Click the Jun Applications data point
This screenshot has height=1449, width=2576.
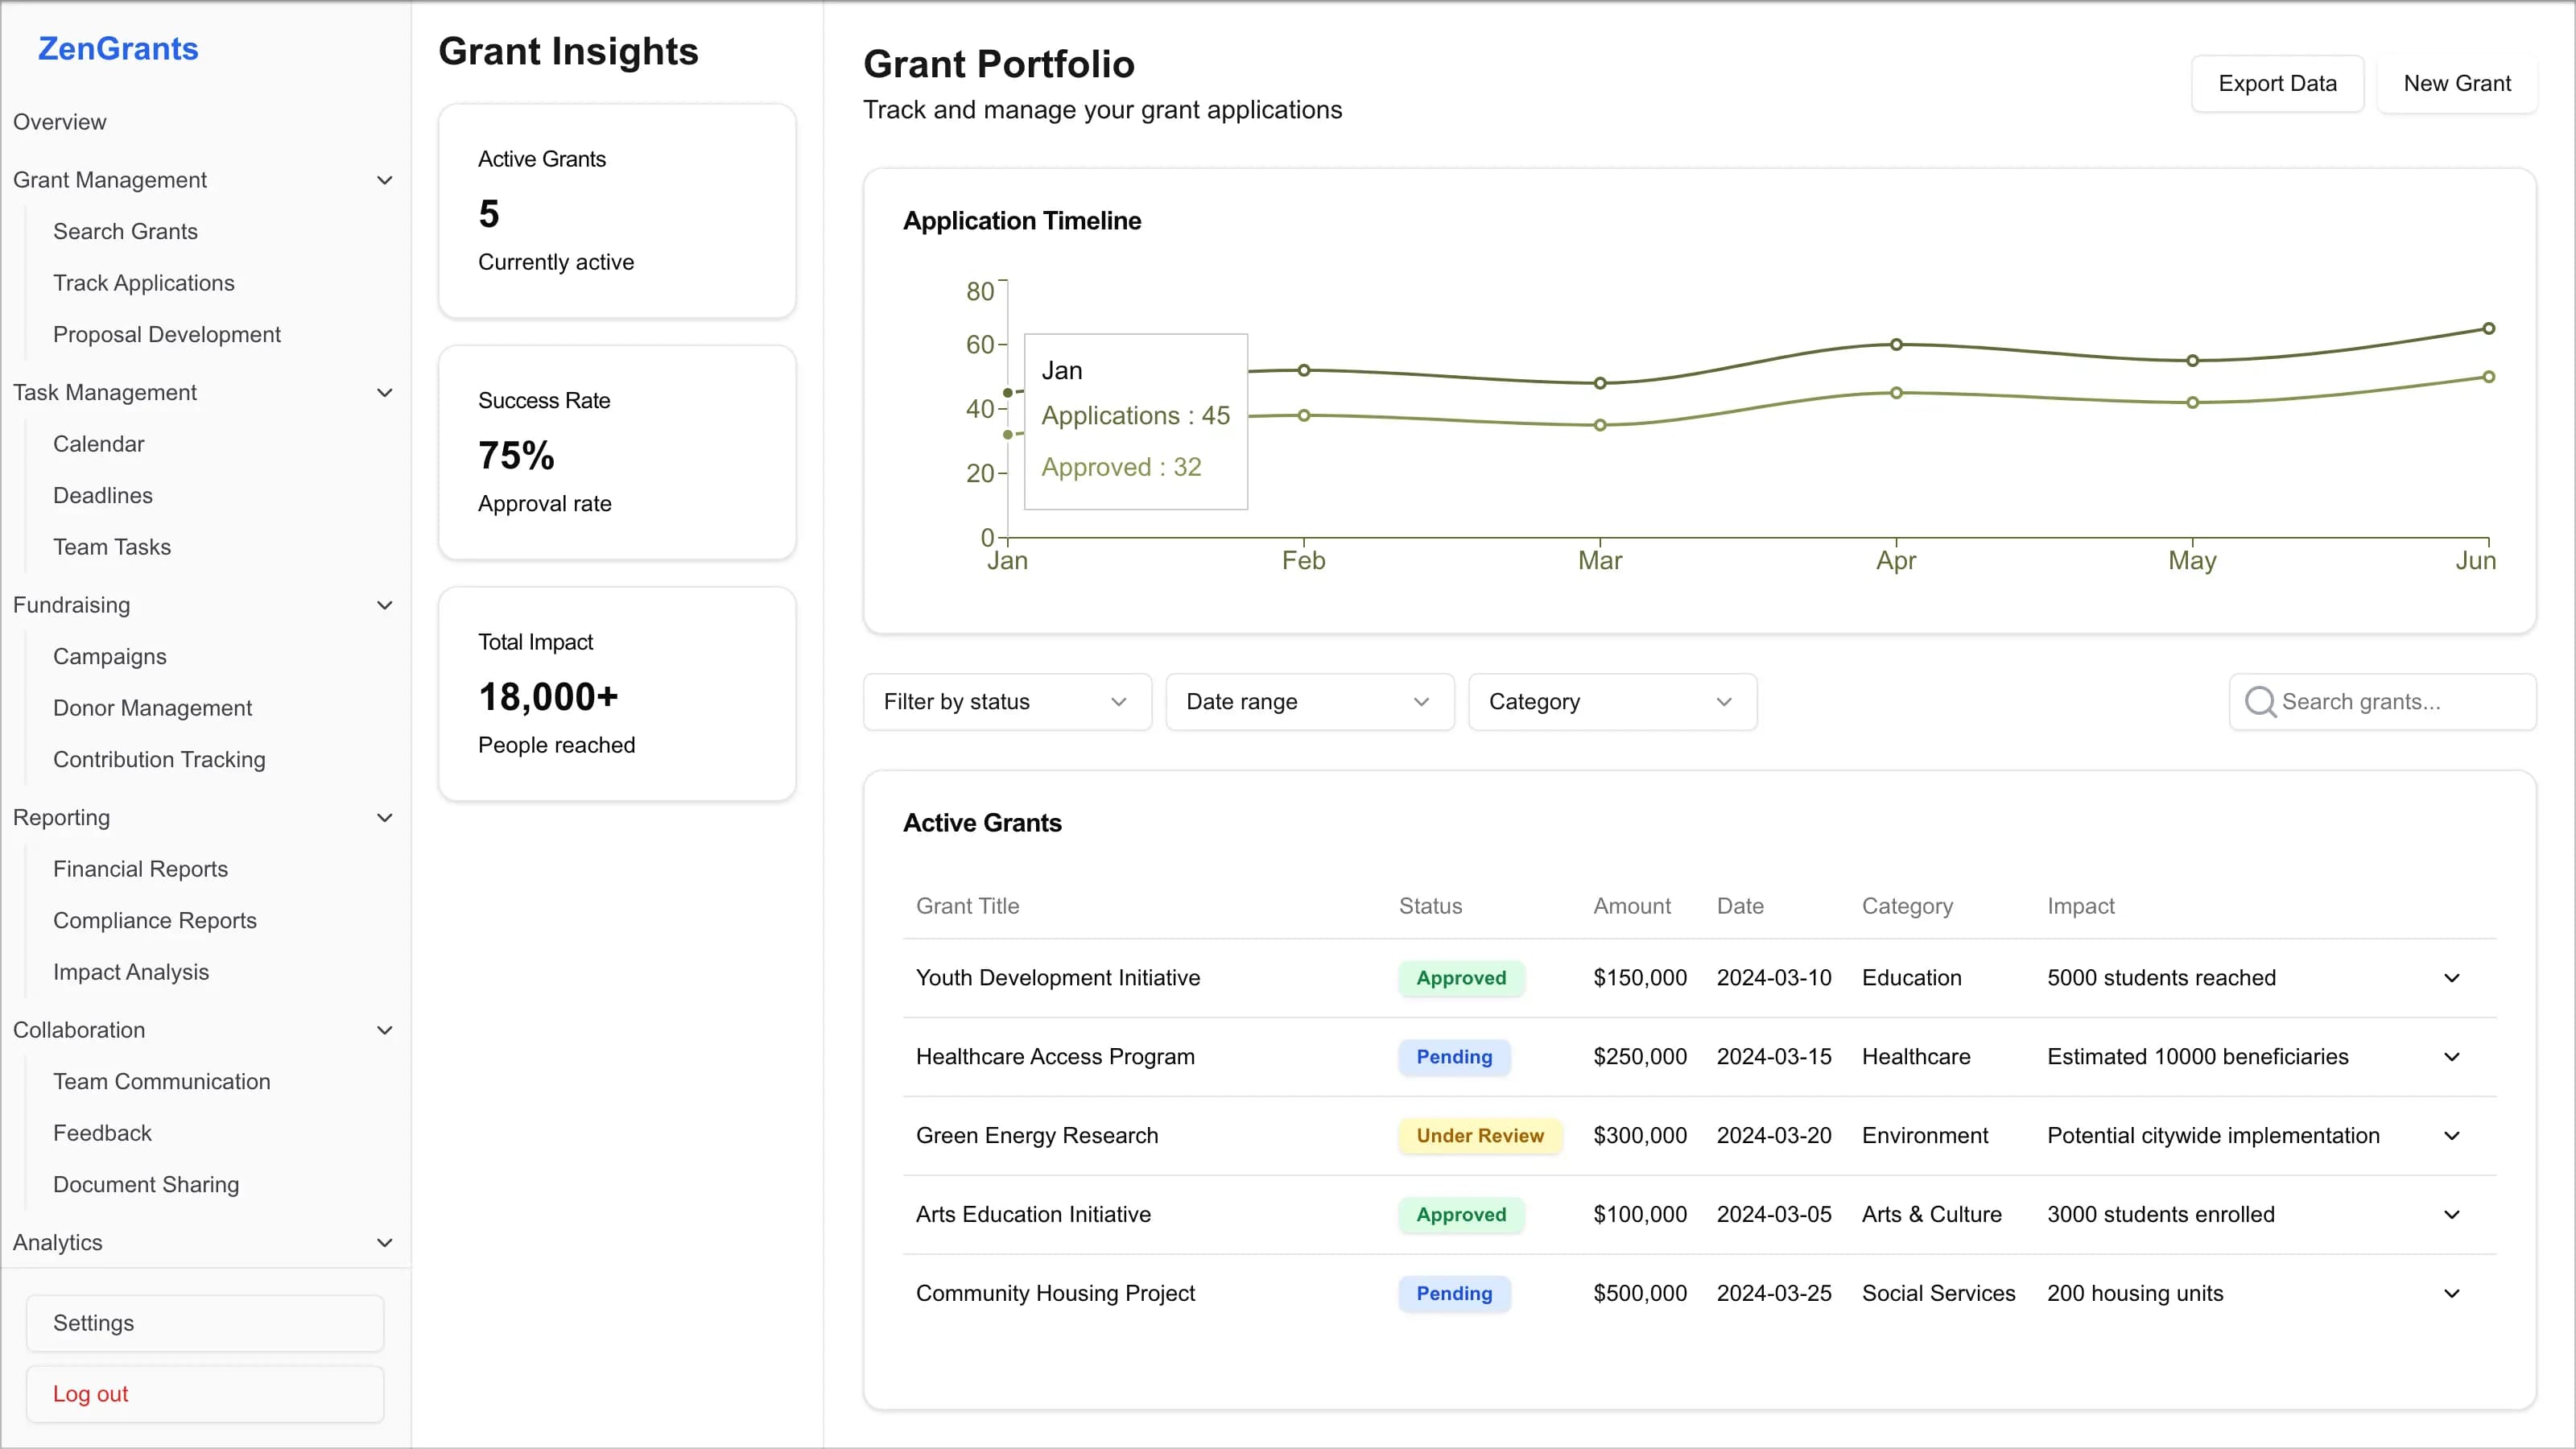pos(2489,329)
